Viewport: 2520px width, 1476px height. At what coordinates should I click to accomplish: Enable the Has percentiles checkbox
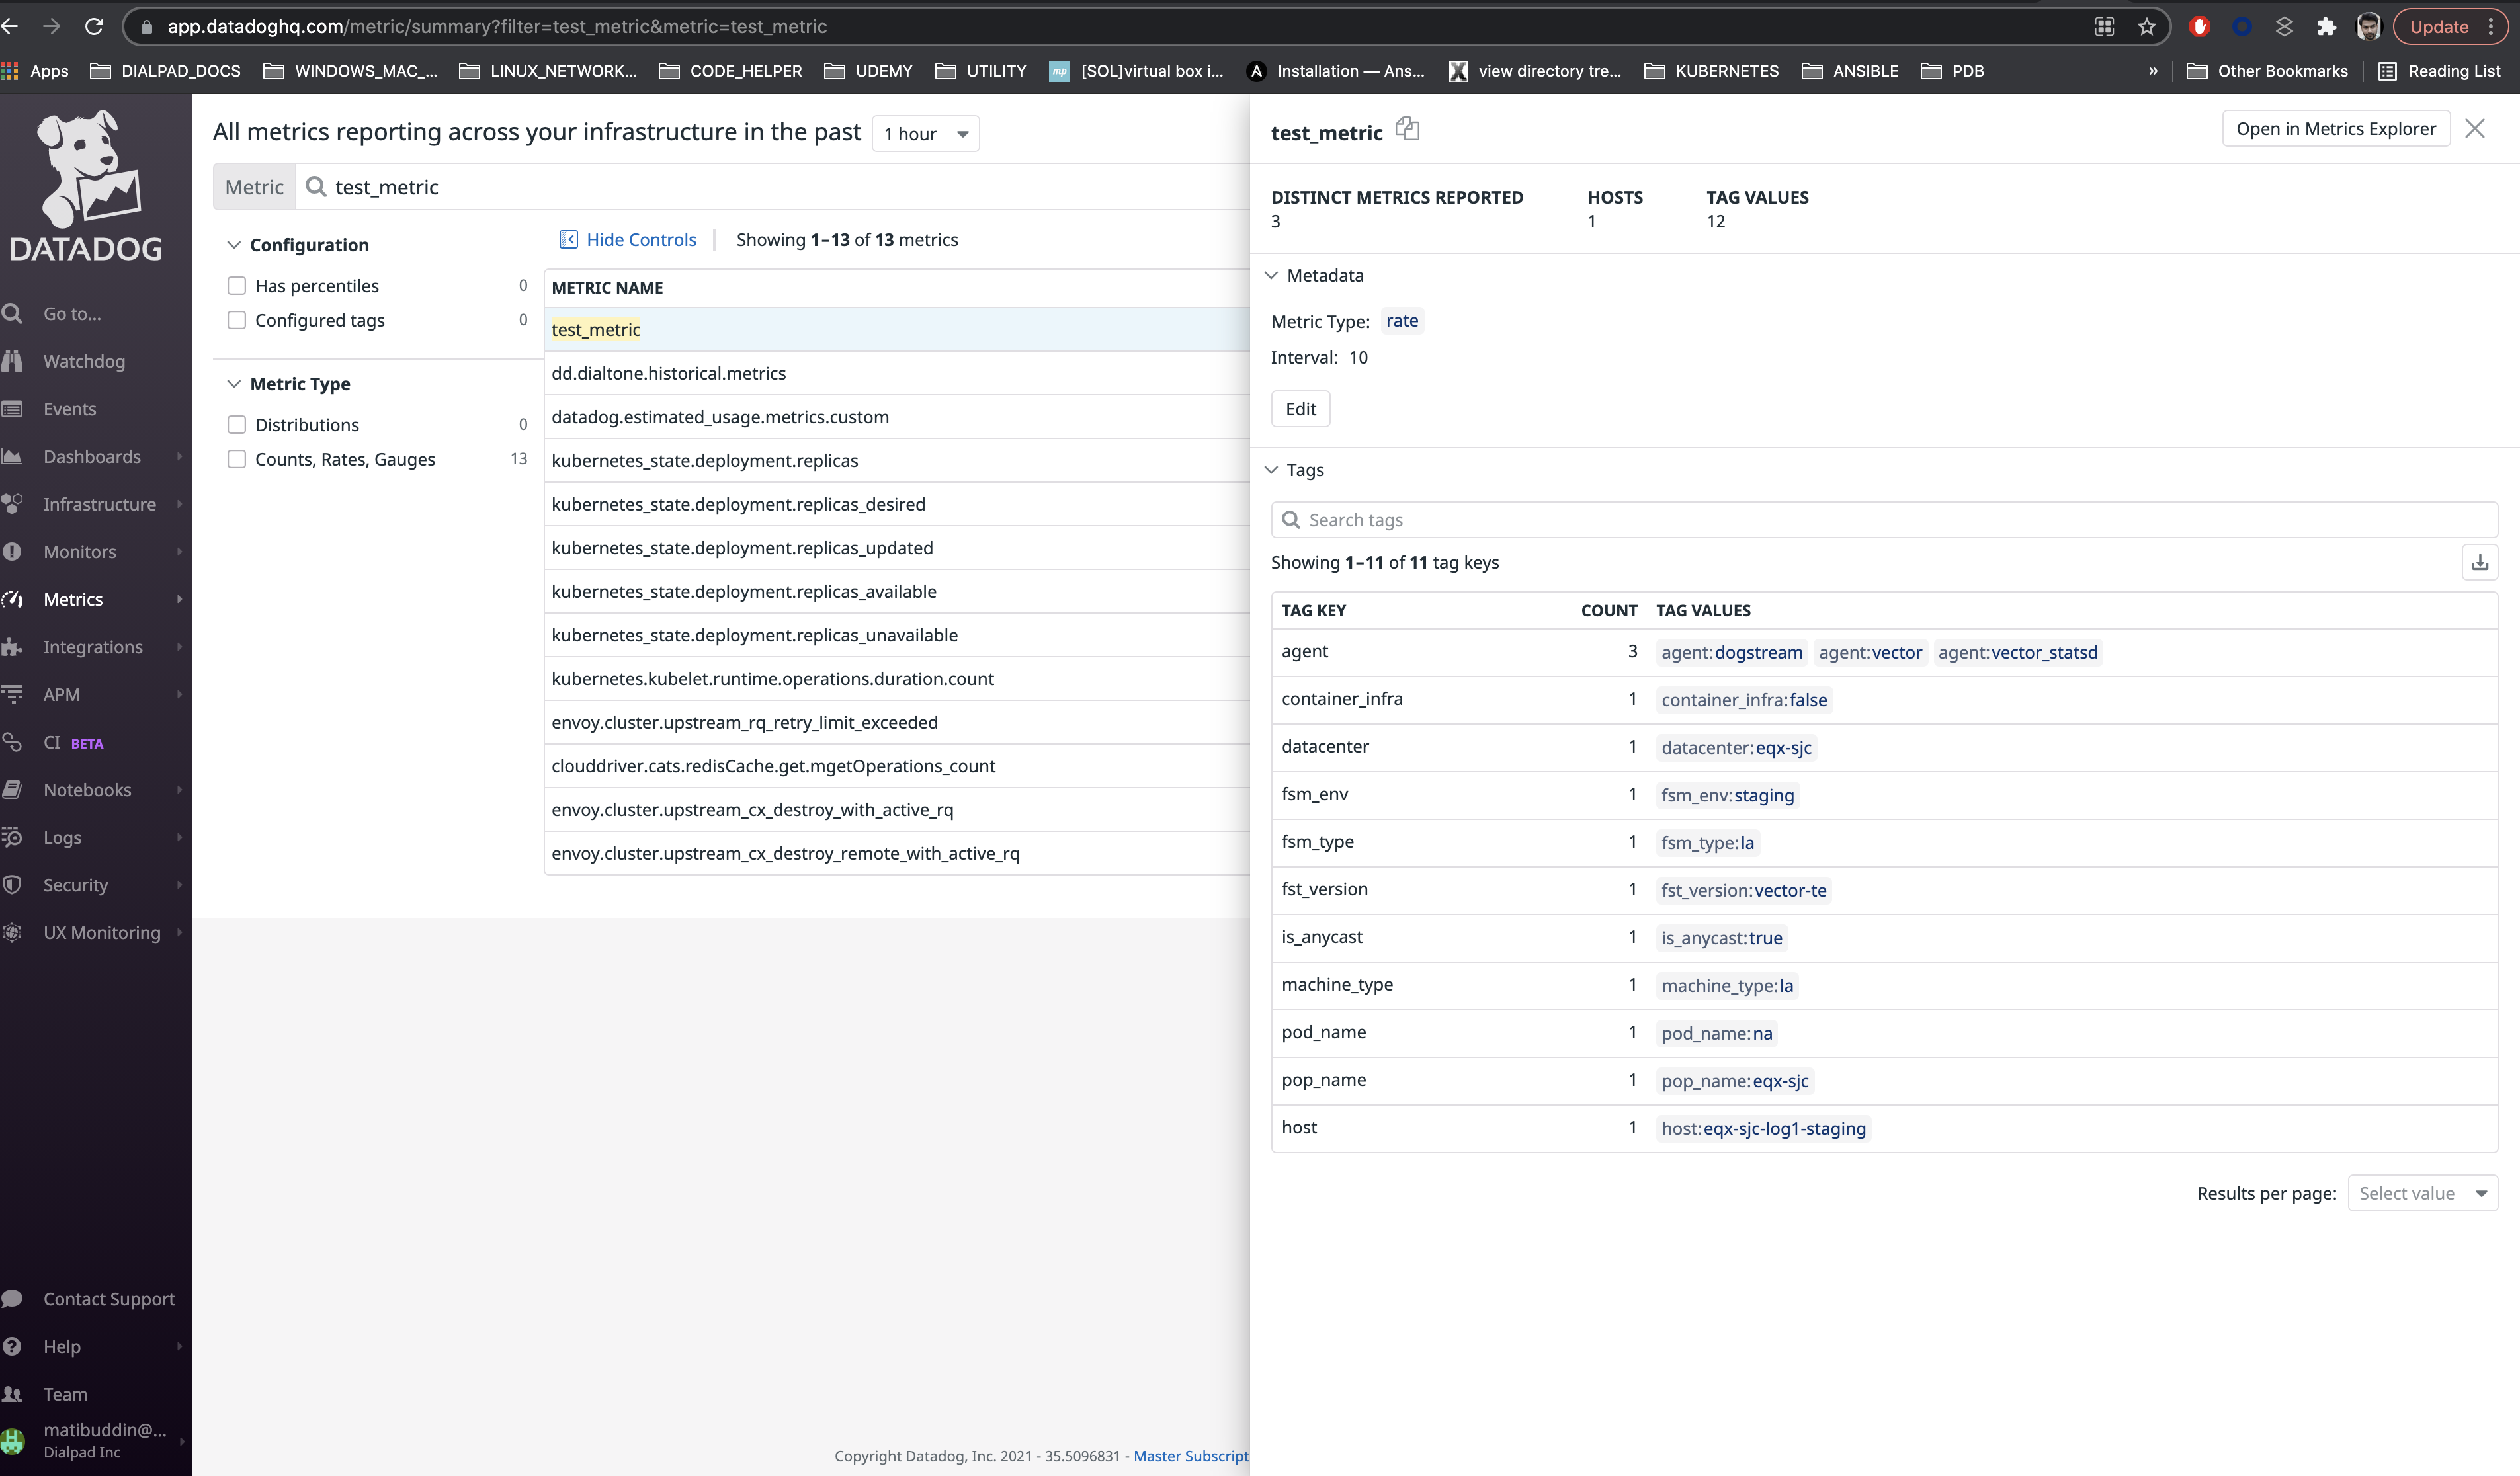237,286
